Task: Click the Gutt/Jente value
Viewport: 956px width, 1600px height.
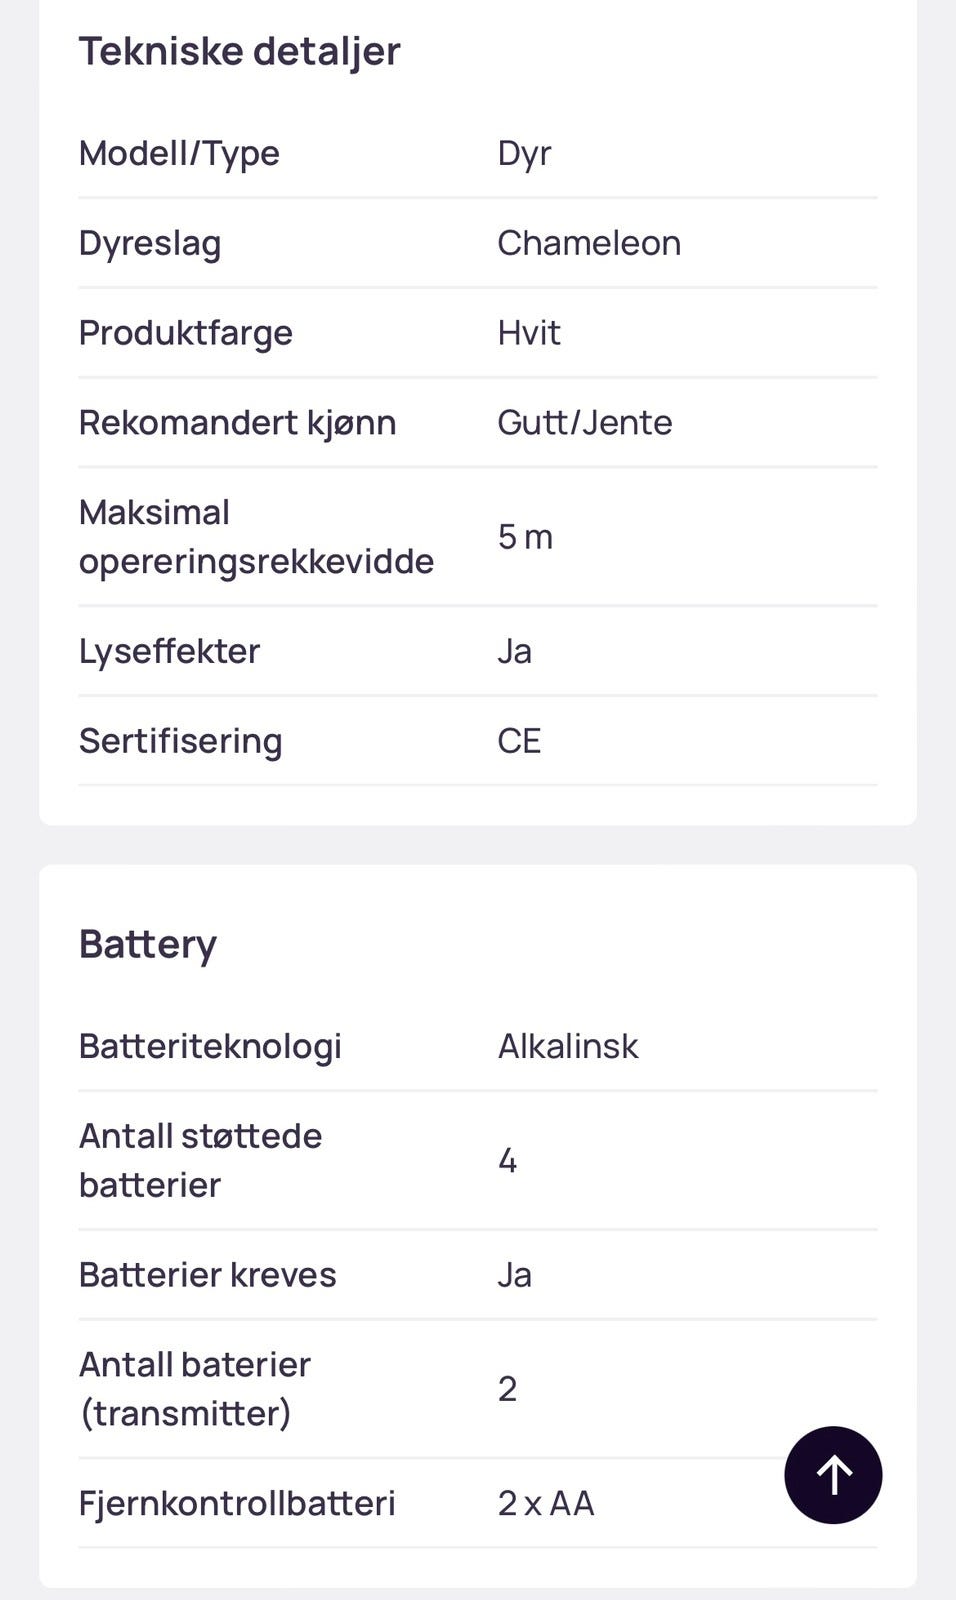Action: pyautogui.click(x=585, y=423)
